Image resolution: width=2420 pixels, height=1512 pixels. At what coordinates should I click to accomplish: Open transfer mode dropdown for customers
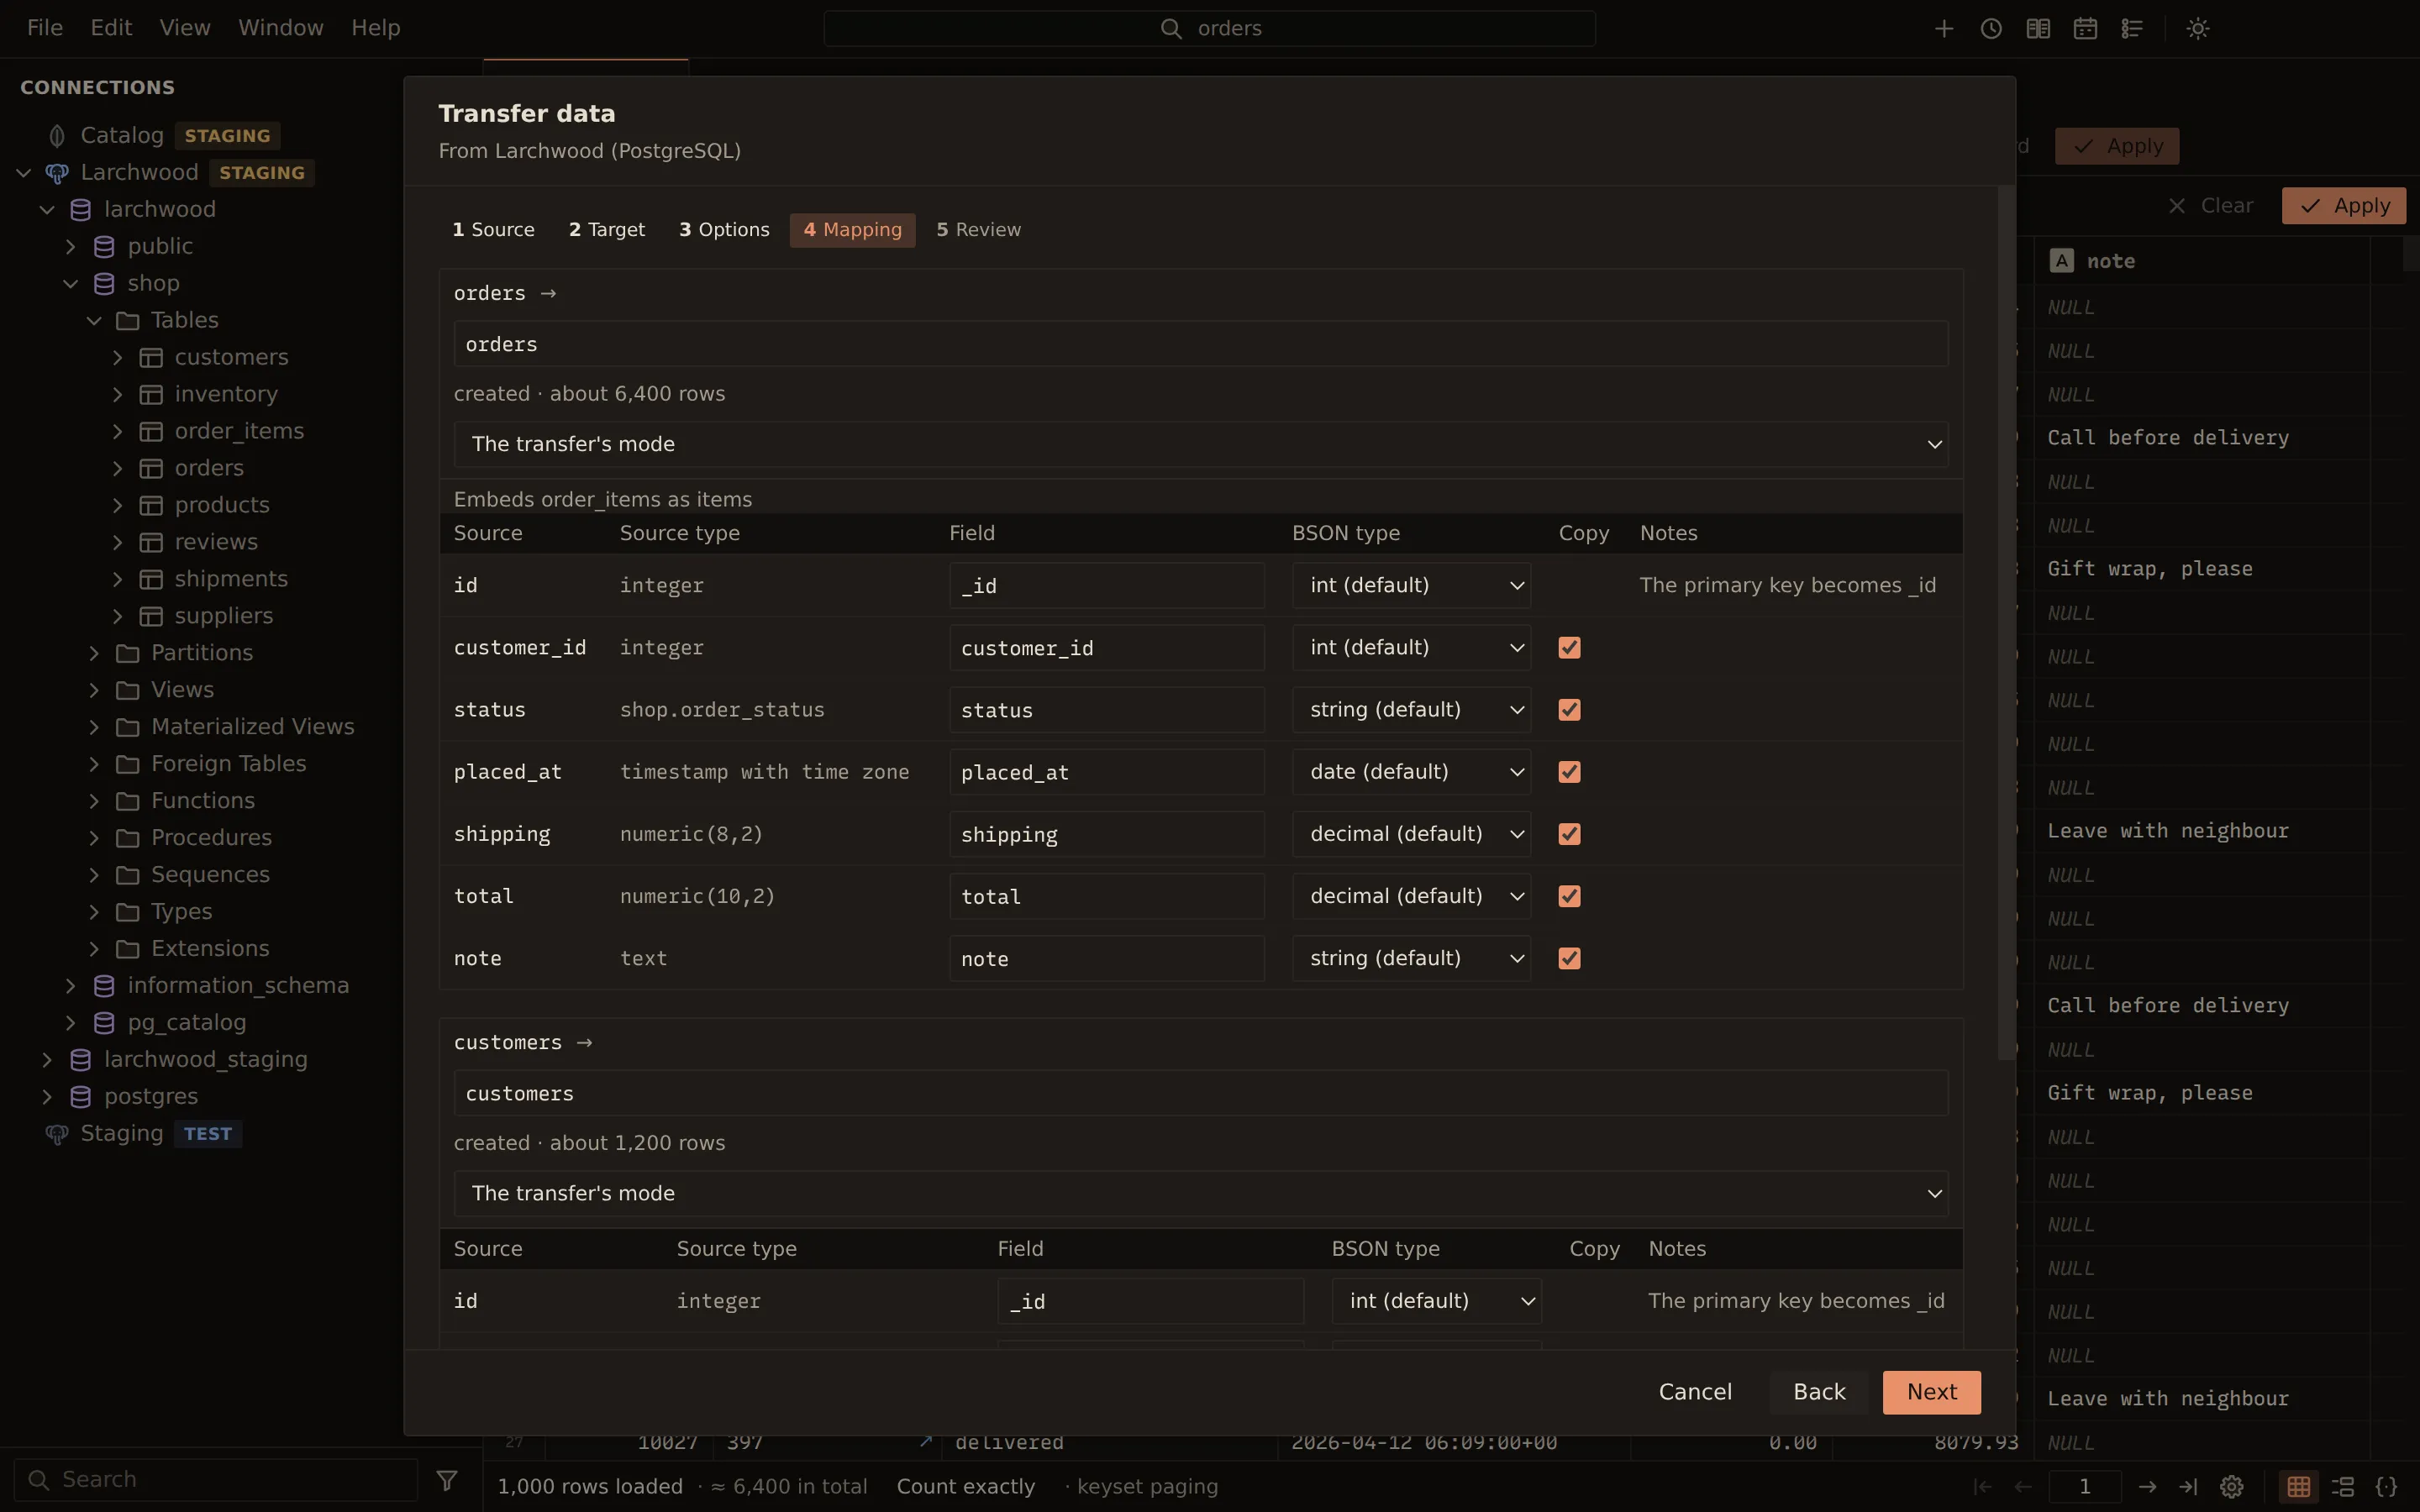coord(1201,1193)
